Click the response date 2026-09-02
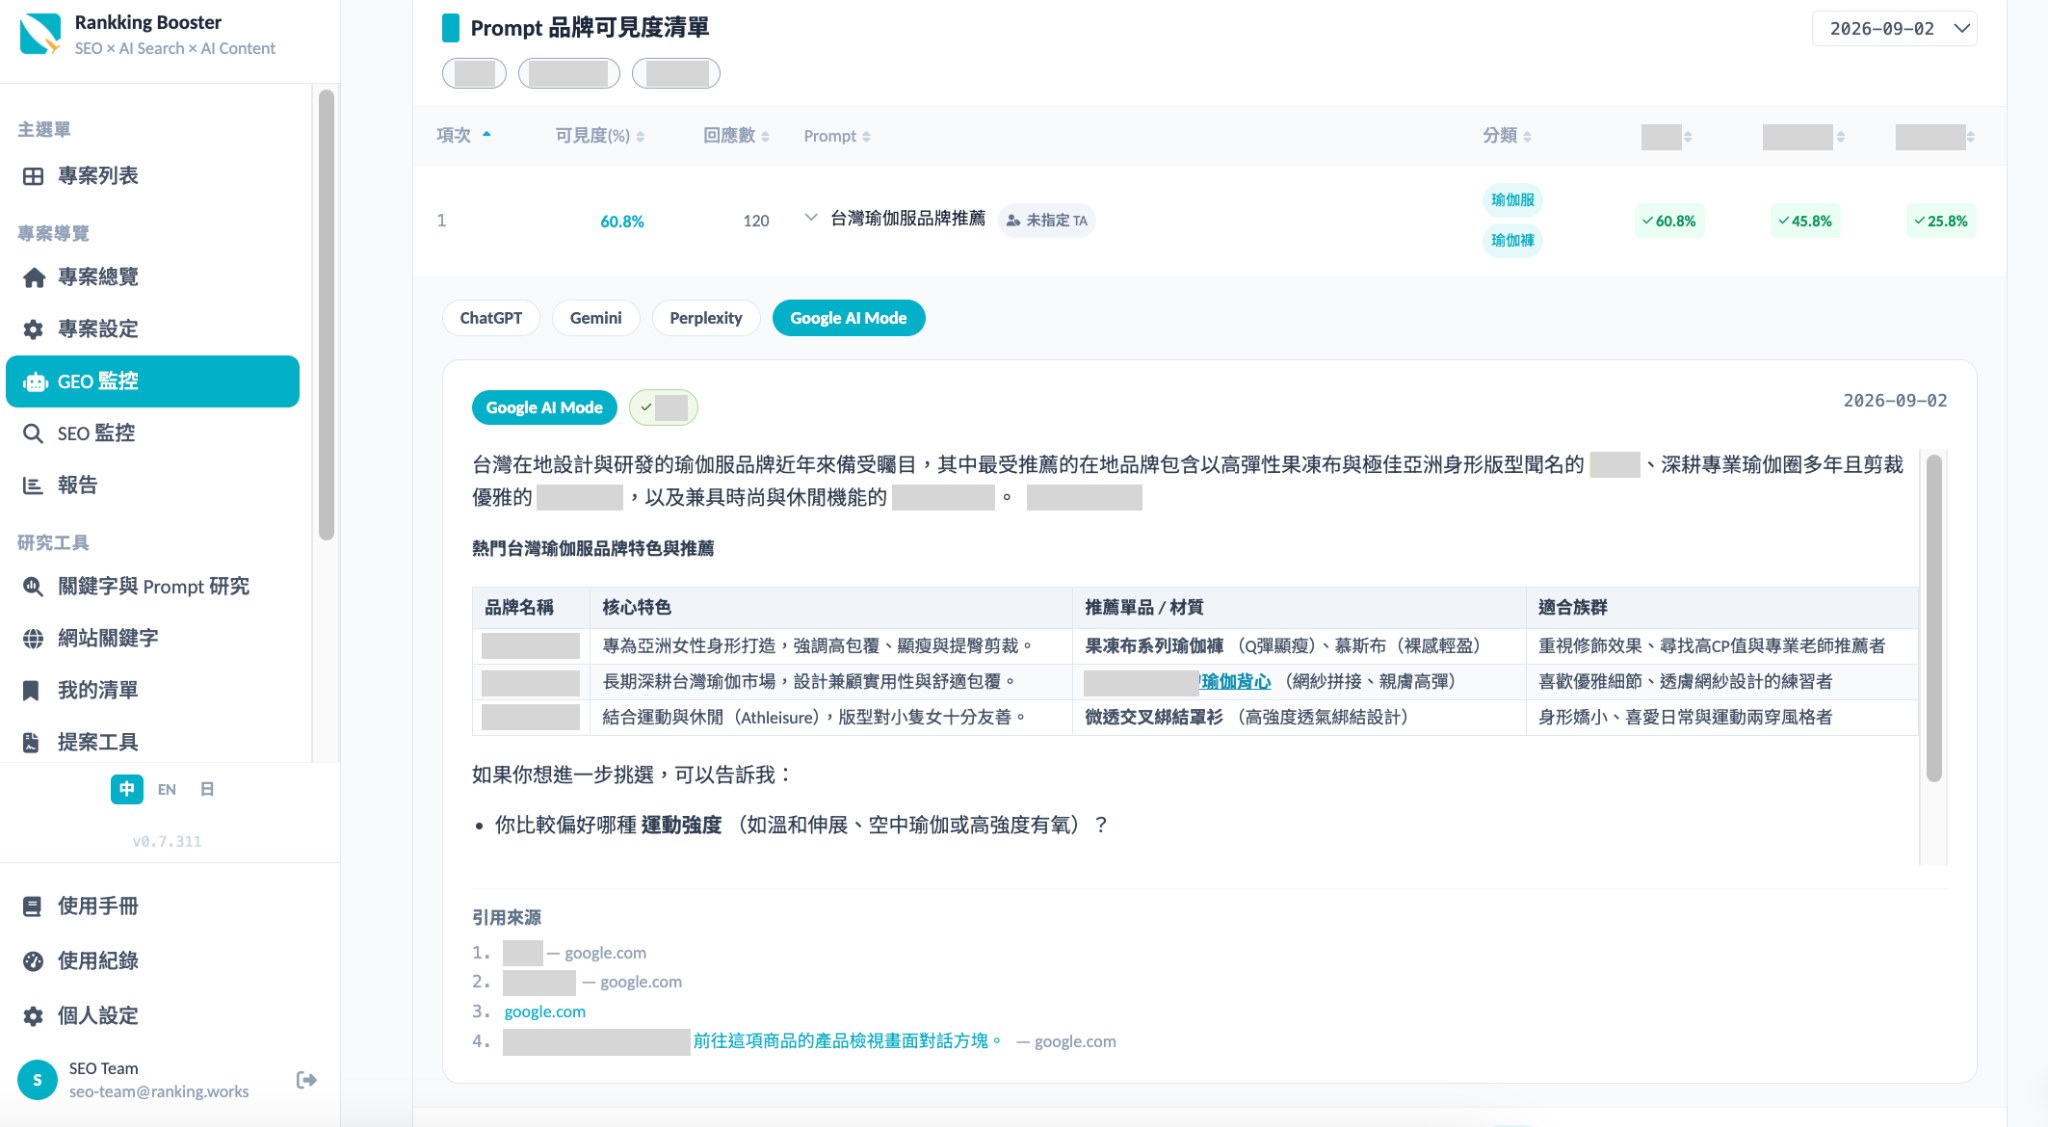The image size is (2048, 1127). coord(1895,400)
